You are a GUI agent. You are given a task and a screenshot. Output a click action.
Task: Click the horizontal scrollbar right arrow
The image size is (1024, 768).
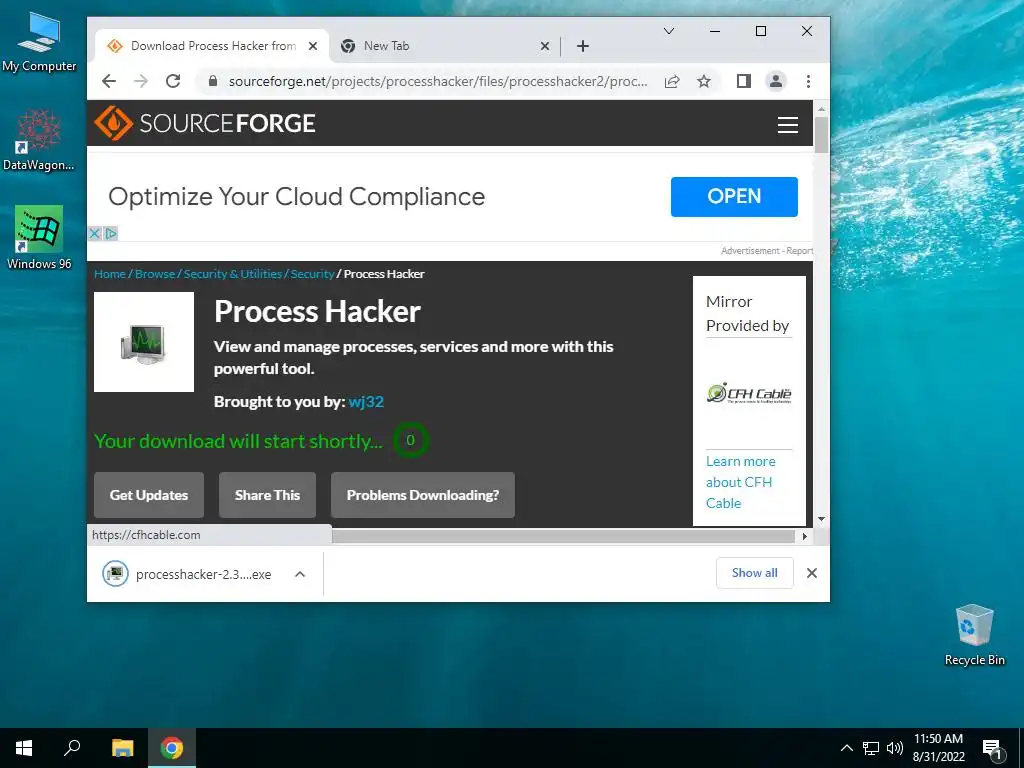click(805, 536)
